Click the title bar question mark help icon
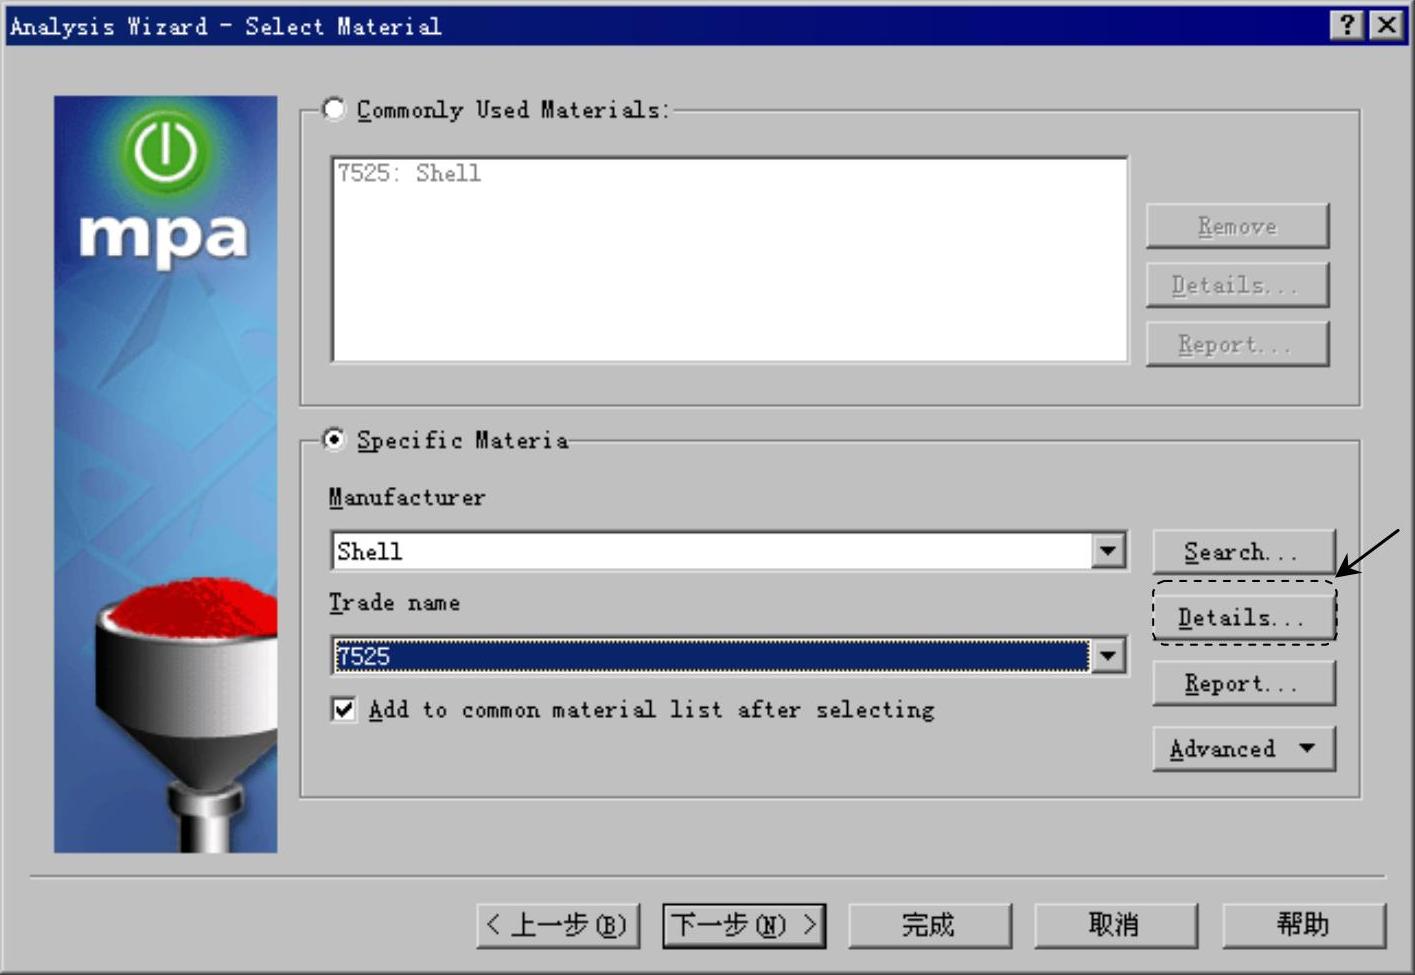1415x975 pixels. tap(1347, 25)
